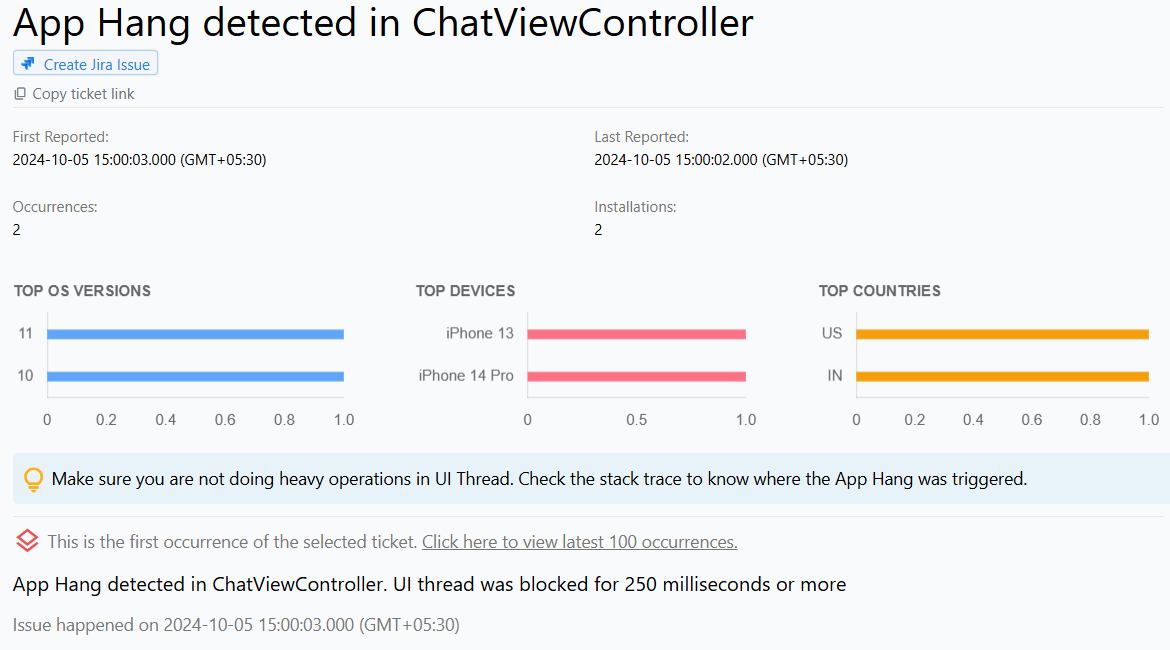The image size is (1170, 650).
Task: Click the App Hang page title
Action: (382, 22)
